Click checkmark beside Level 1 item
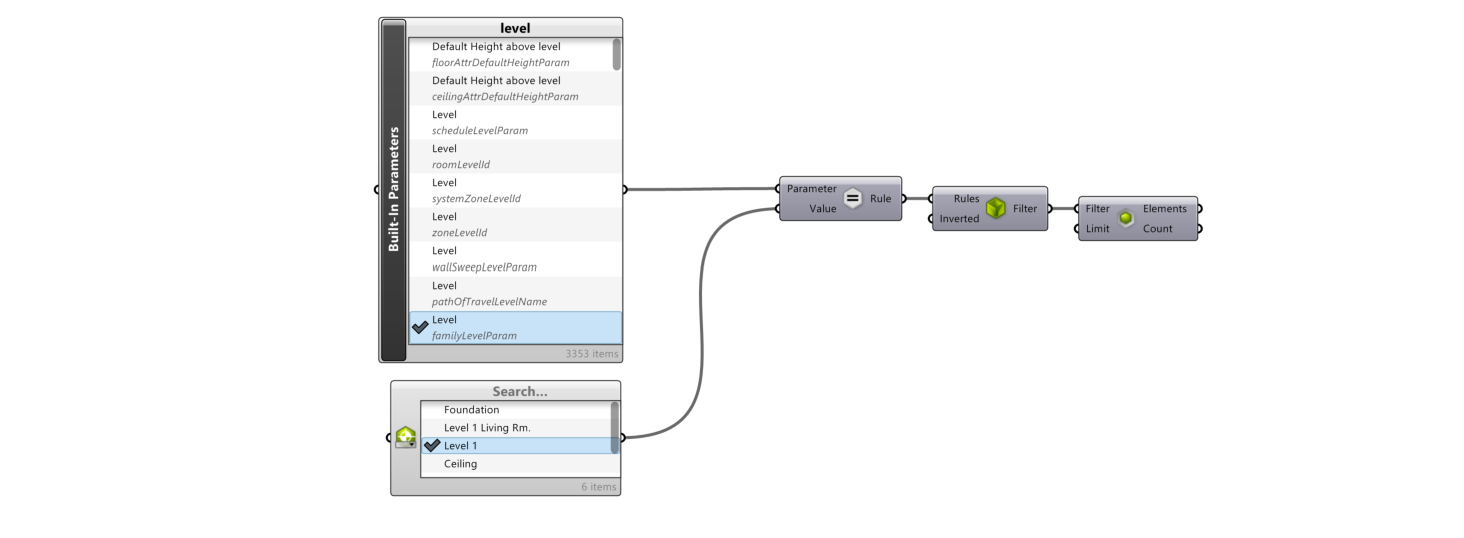This screenshot has width=1464, height=538. tap(432, 446)
